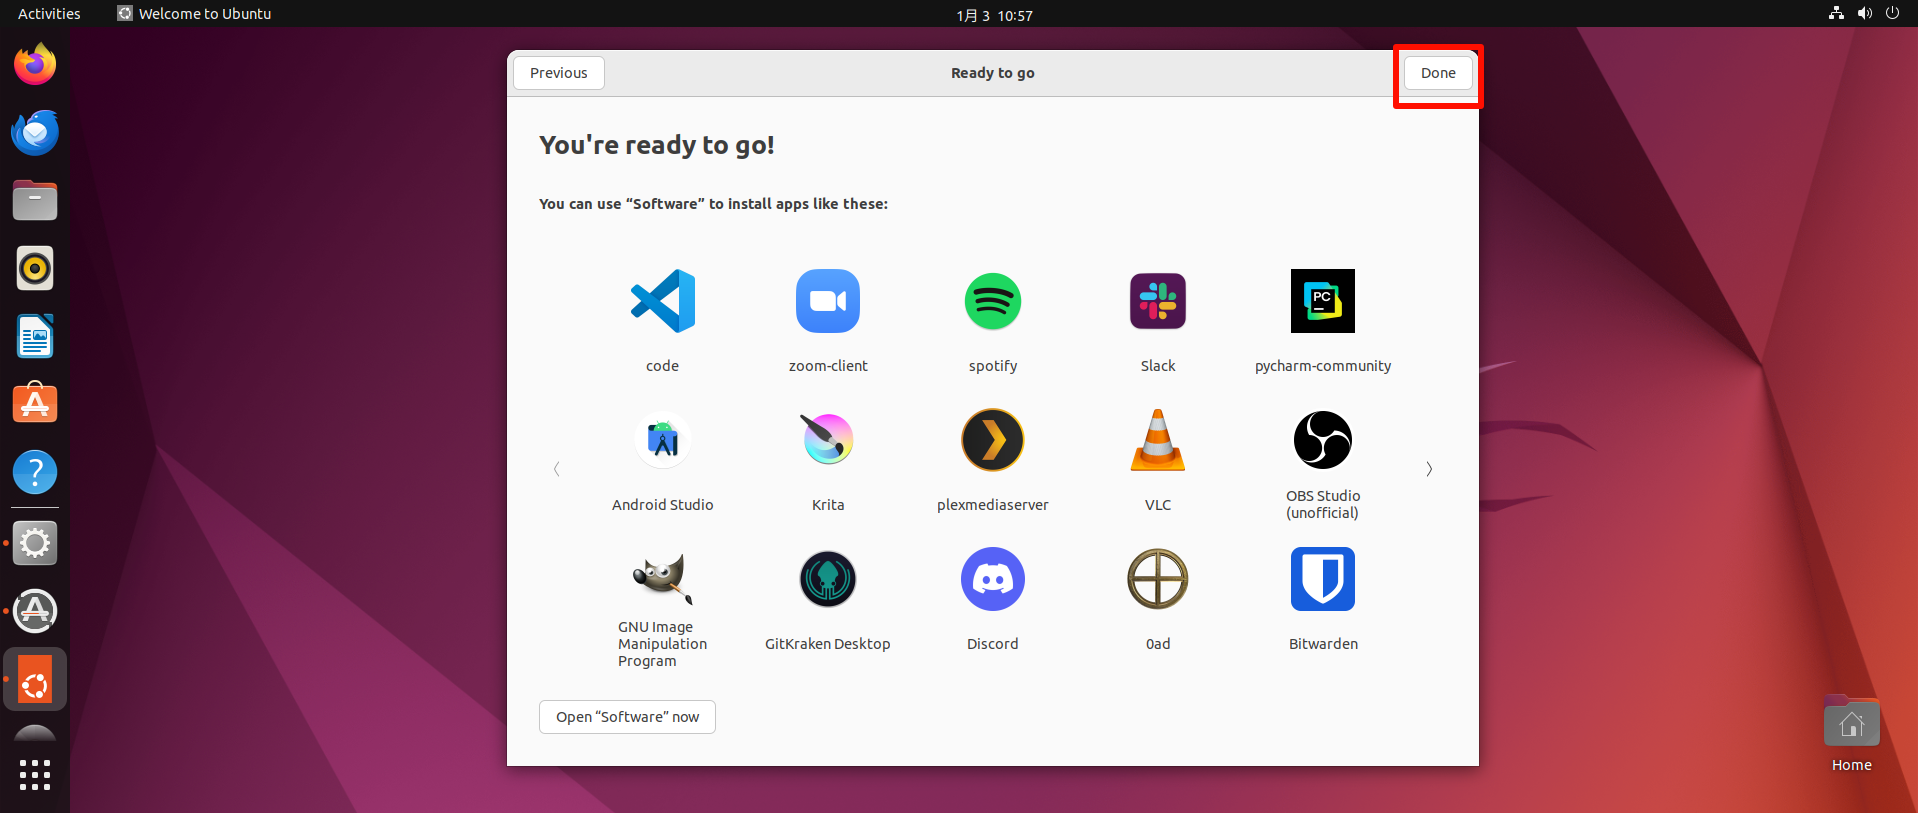The width and height of the screenshot is (1918, 813).
Task: Show Applications grid in the dock
Action: (35, 774)
